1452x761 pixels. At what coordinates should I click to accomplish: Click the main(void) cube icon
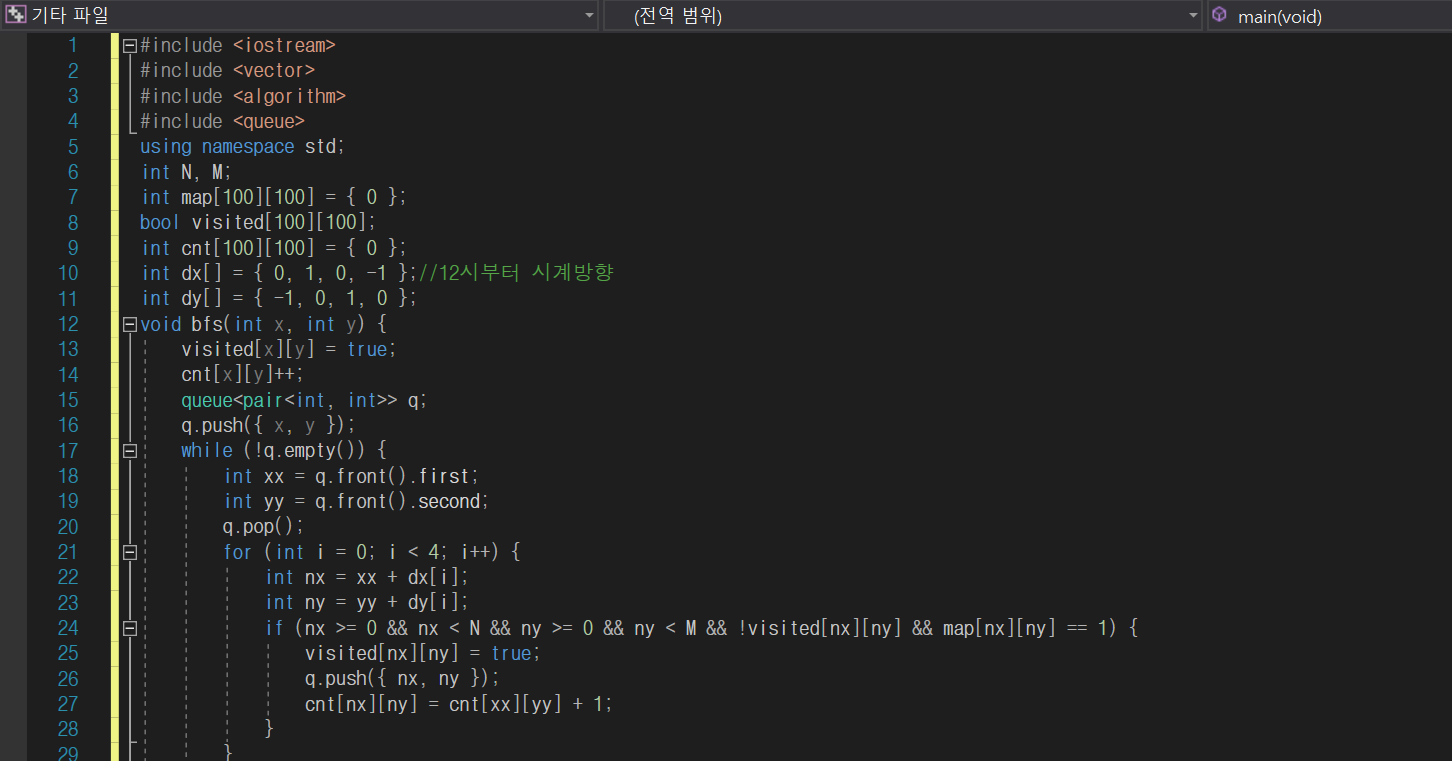tap(1219, 15)
